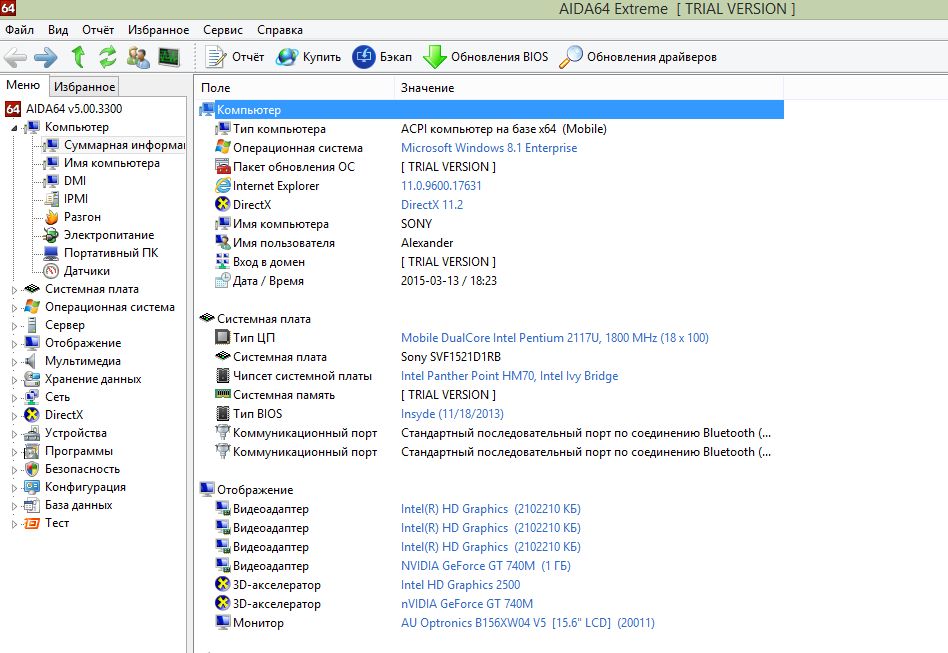This screenshot has height=653, width=948.
Task: Click the Электропитание icon in tree
Action: (52, 235)
